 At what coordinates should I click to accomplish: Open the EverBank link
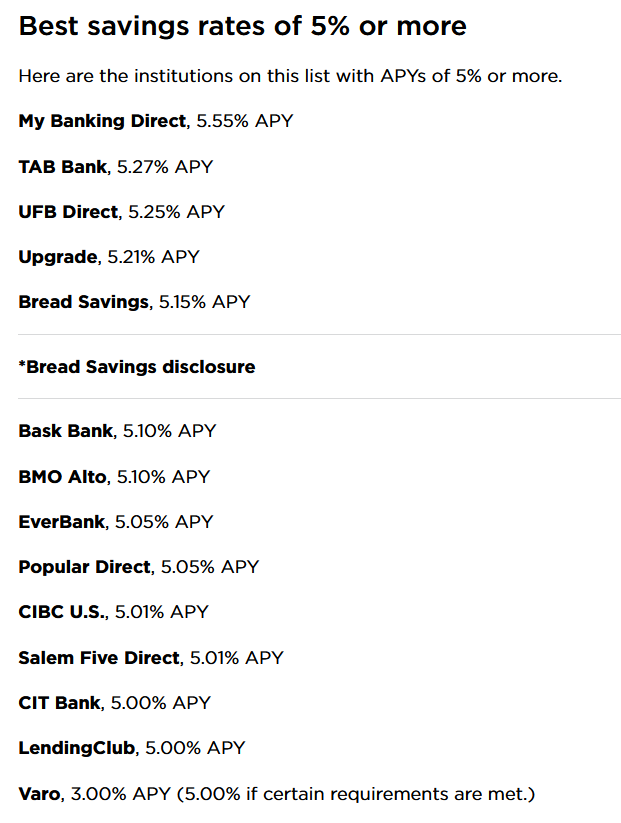click(x=62, y=522)
